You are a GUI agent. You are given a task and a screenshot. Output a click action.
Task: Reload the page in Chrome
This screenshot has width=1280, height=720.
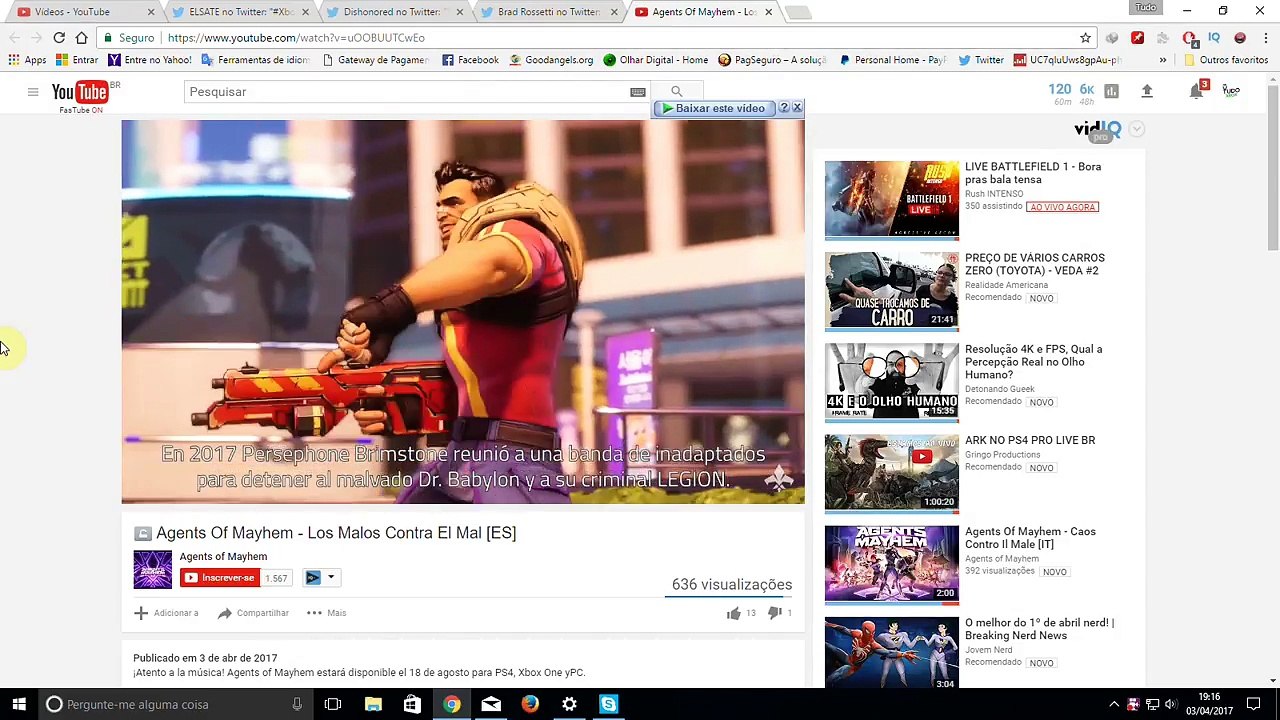(x=59, y=38)
